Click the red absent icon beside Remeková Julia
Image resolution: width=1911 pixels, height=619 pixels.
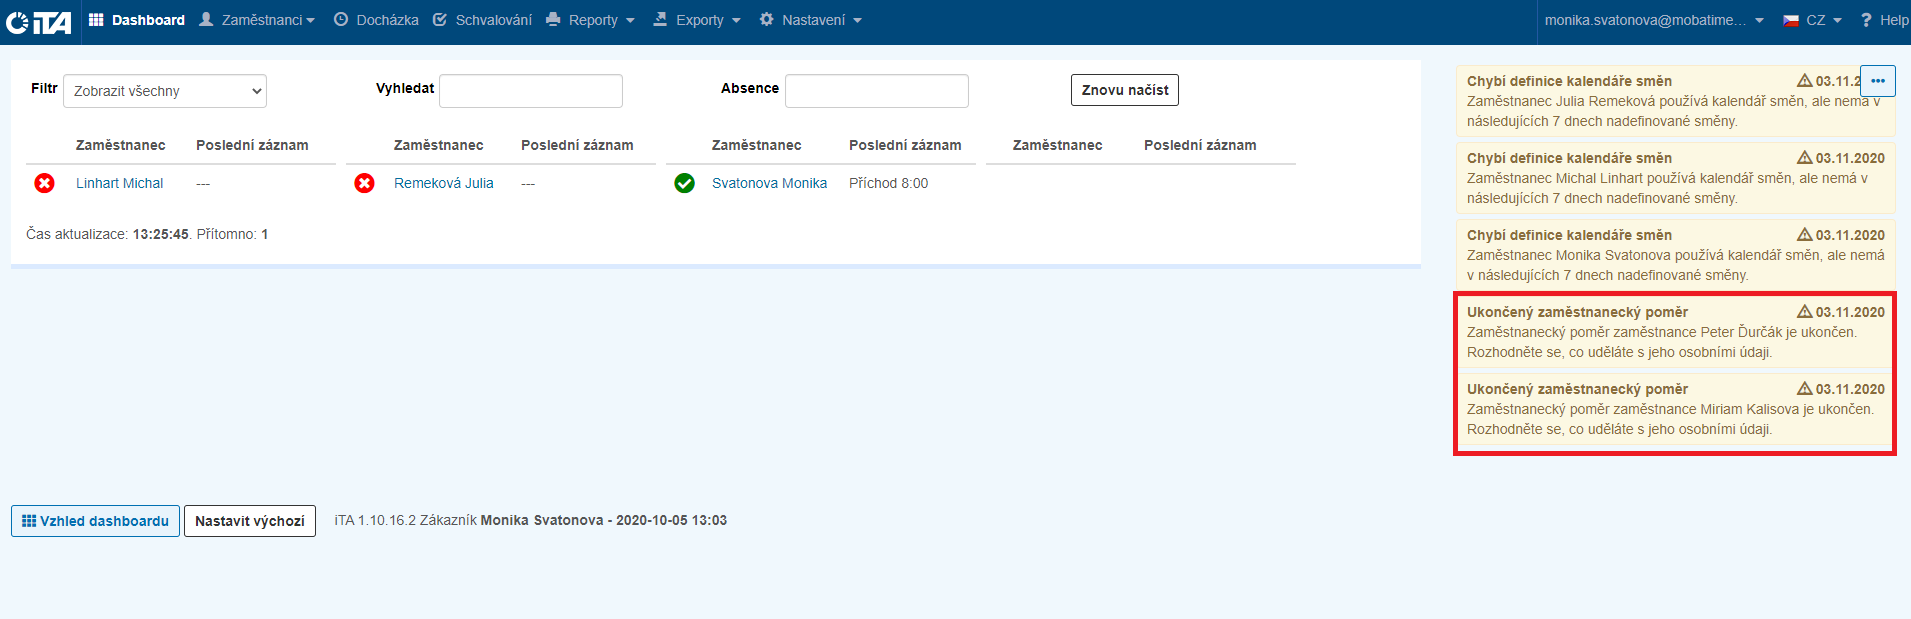coord(364,183)
